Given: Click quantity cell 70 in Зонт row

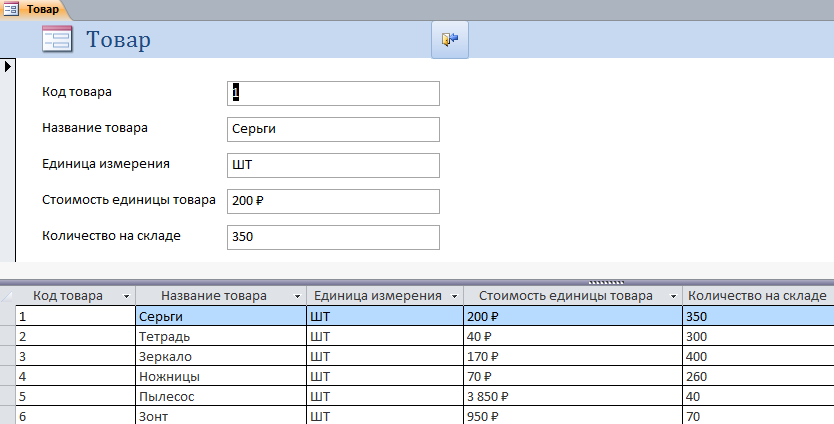Looking at the screenshot, I should click(758, 415).
